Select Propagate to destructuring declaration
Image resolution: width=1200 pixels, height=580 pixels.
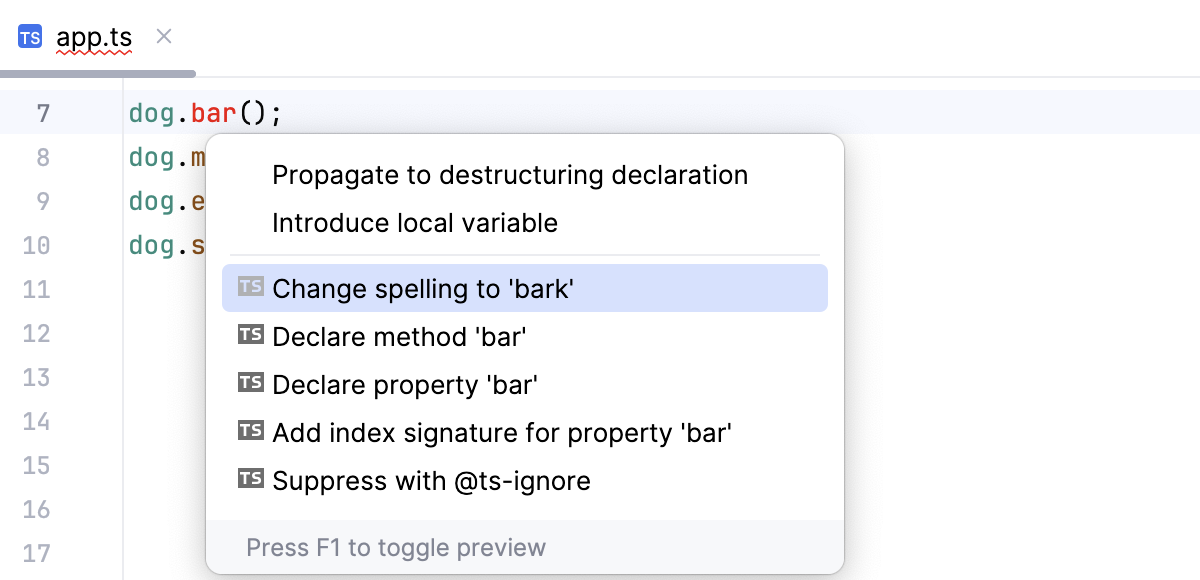(x=510, y=175)
